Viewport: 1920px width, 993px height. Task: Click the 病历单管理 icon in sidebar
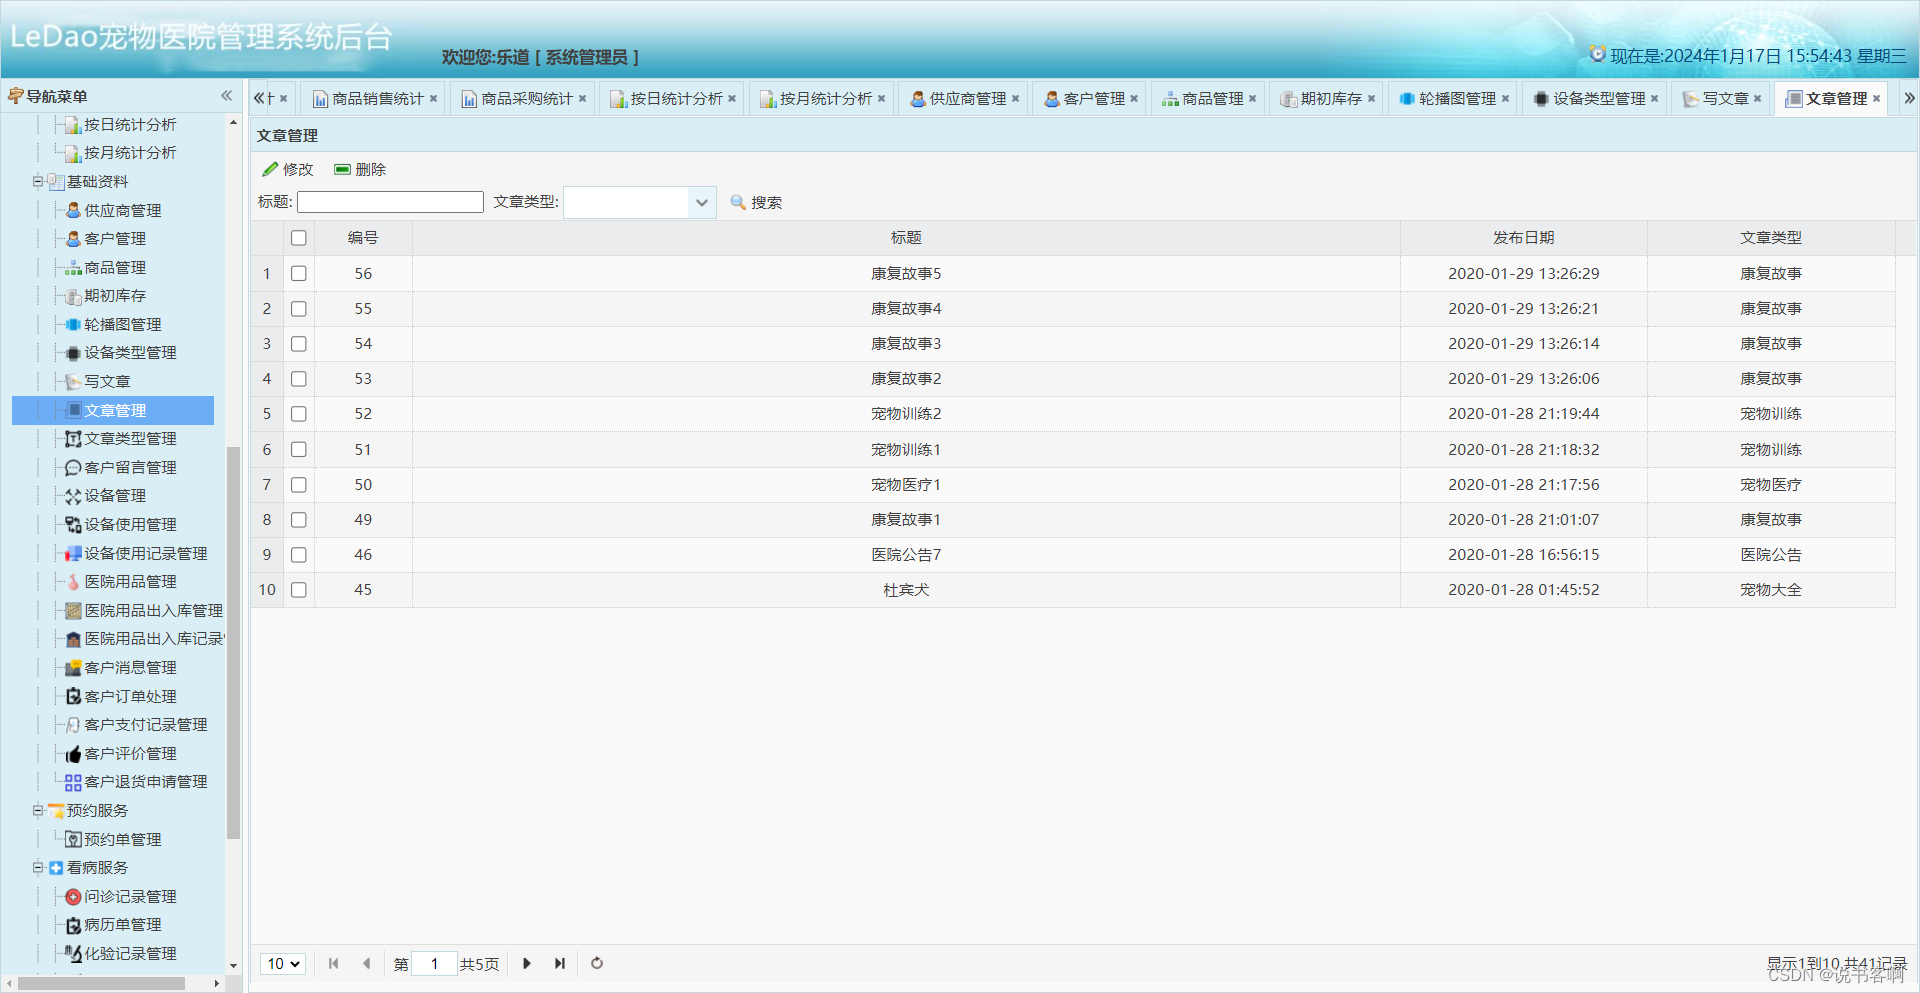tap(73, 925)
